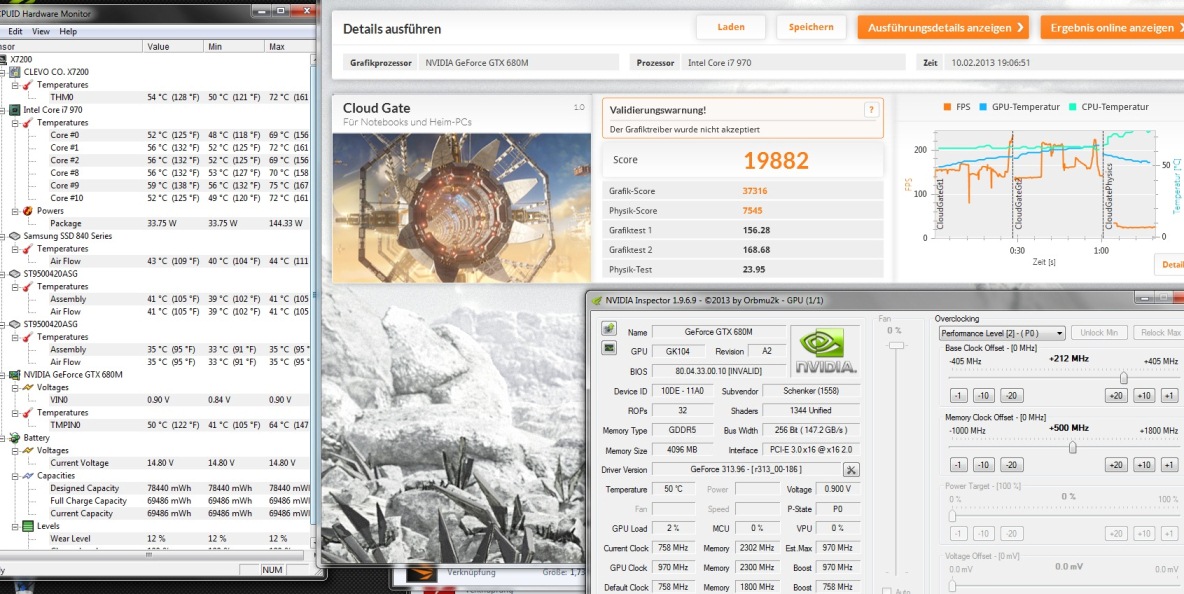Click +1 under Memory Clock Offset
The image size is (1184, 594).
click(x=1169, y=465)
